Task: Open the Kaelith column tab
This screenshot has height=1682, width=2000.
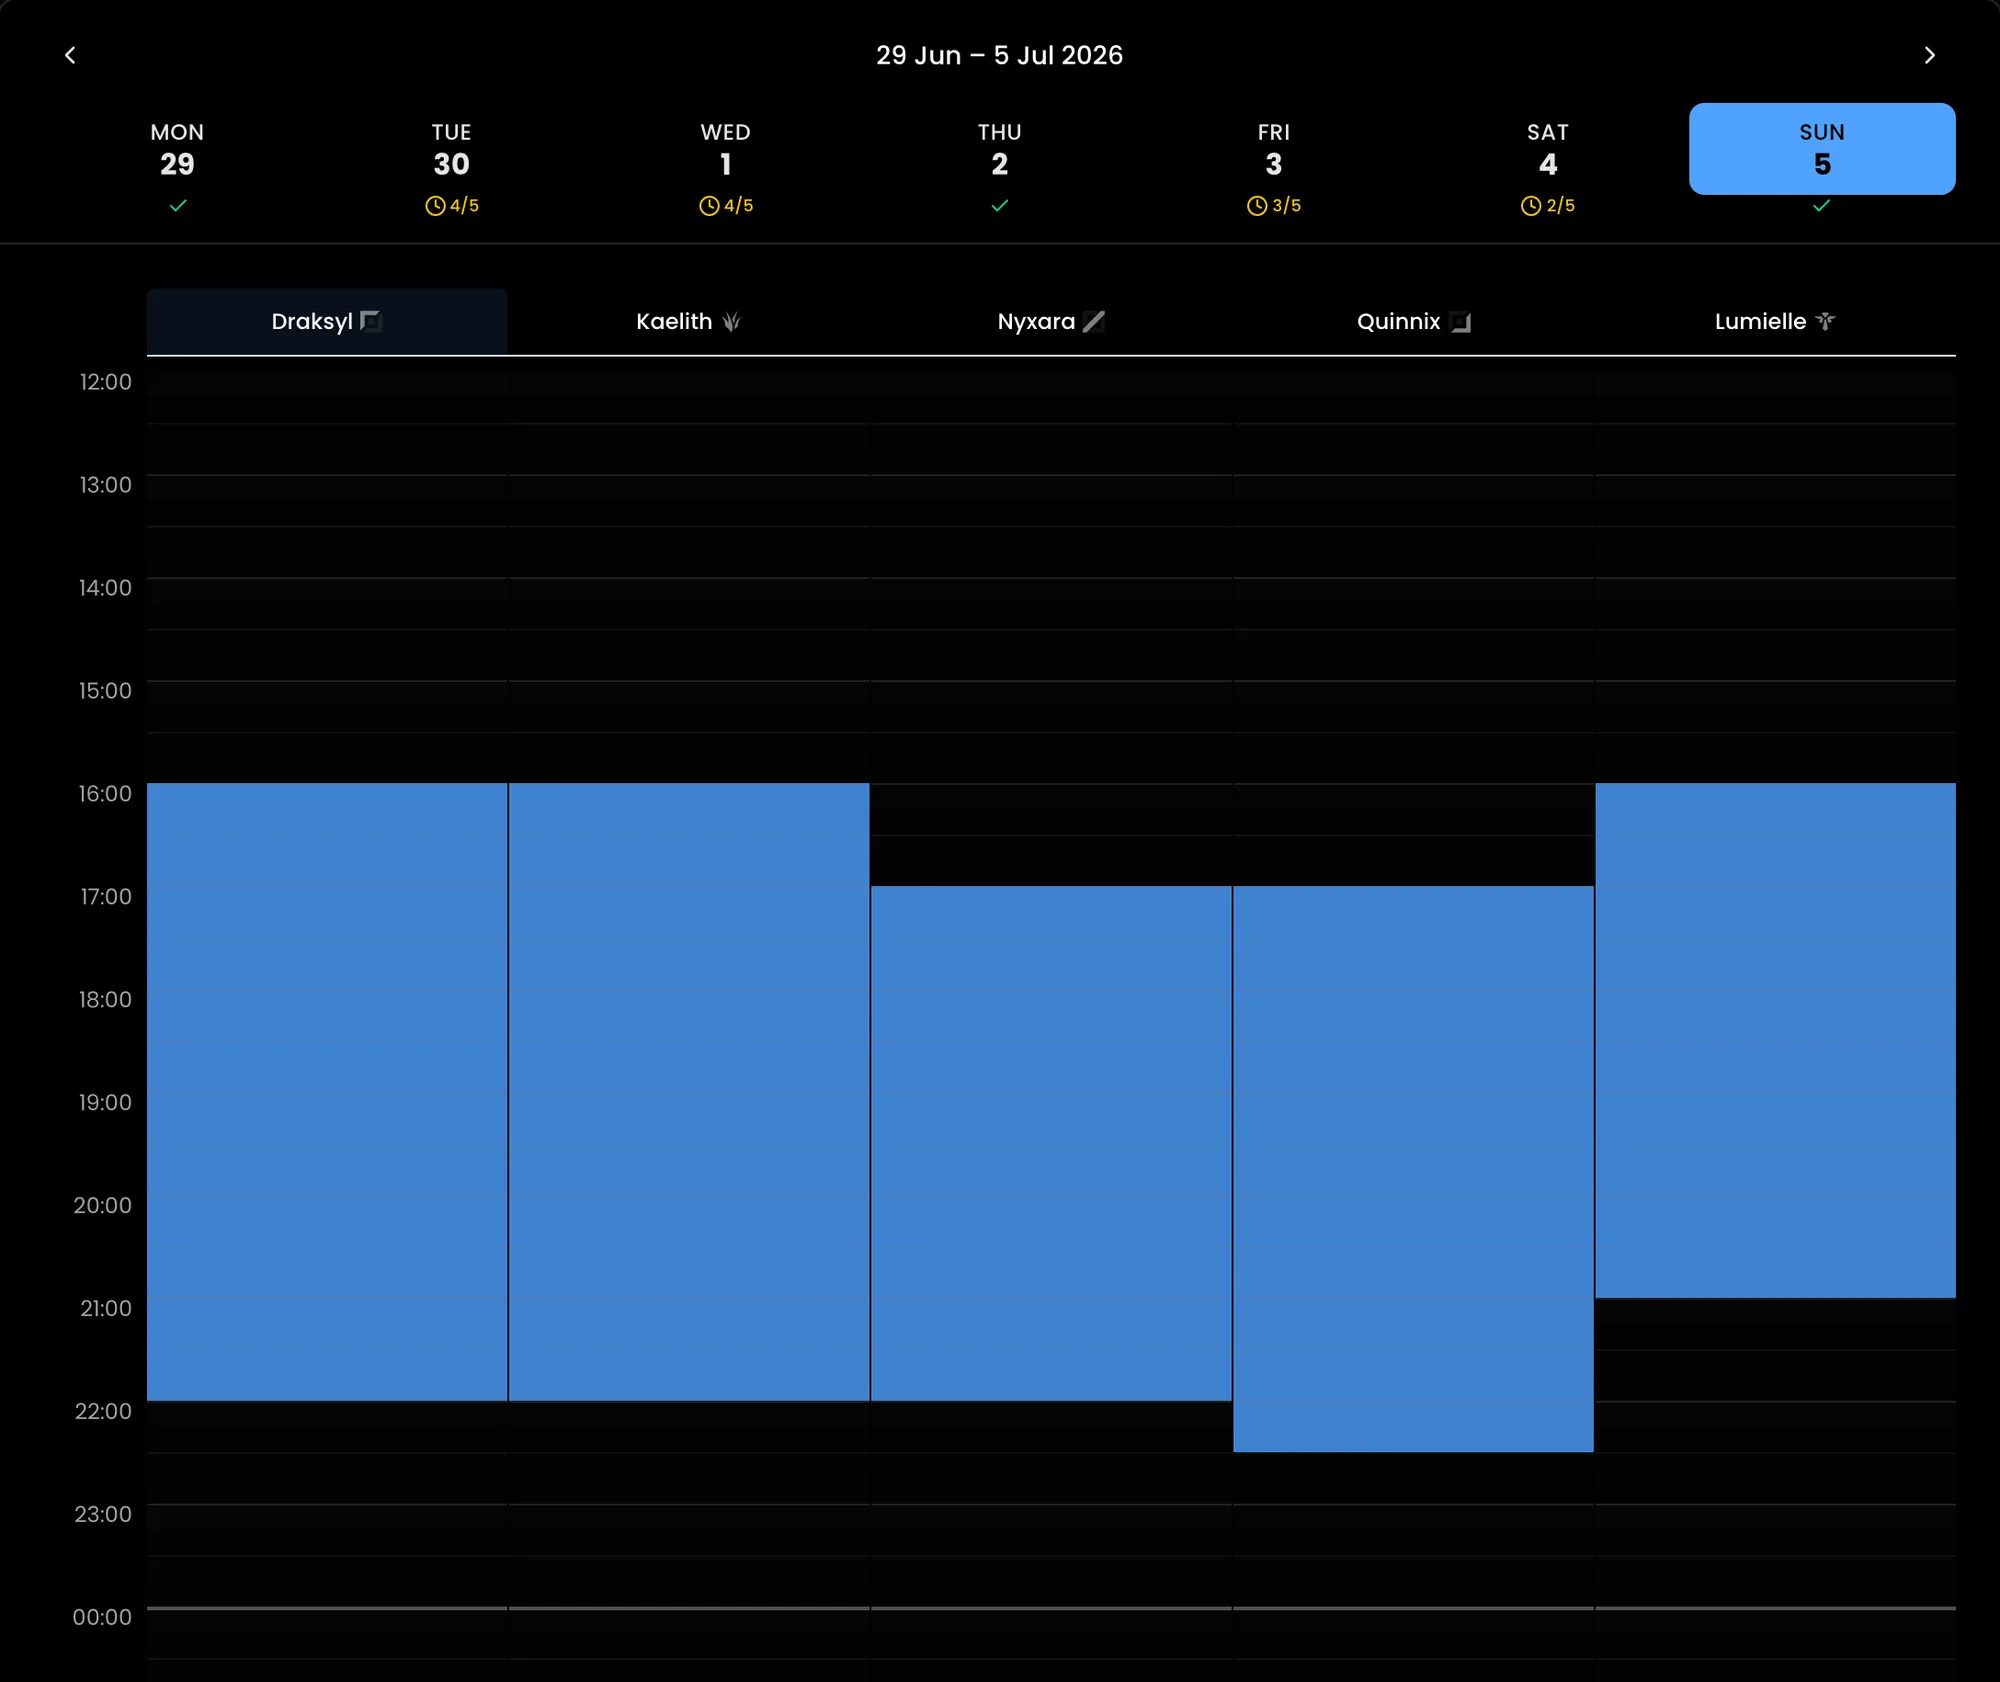Action: tap(689, 322)
